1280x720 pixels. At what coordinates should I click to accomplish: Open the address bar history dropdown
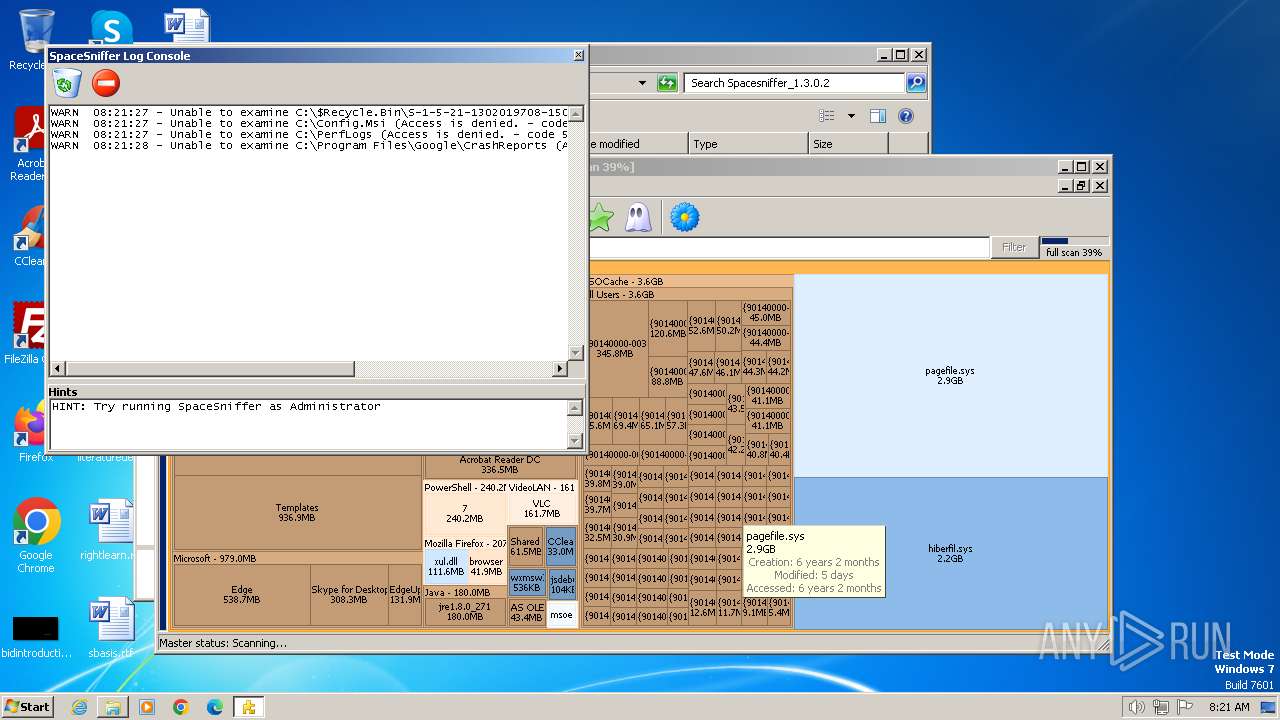pos(642,83)
